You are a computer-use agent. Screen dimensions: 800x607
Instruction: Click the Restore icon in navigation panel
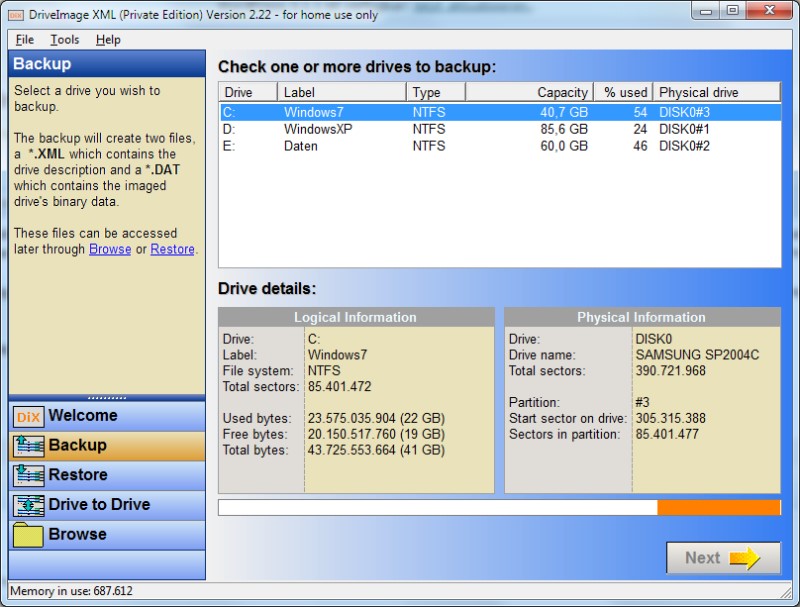pyautogui.click(x=28, y=475)
